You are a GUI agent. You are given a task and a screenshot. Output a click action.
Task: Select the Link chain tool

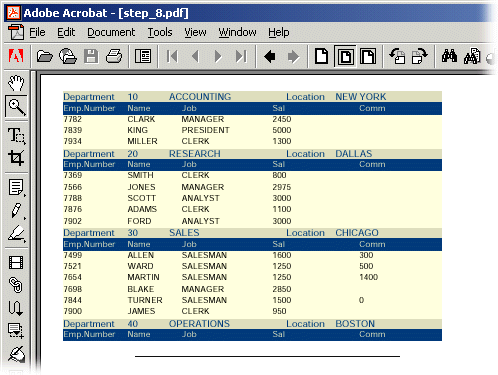pyautogui.click(x=16, y=285)
